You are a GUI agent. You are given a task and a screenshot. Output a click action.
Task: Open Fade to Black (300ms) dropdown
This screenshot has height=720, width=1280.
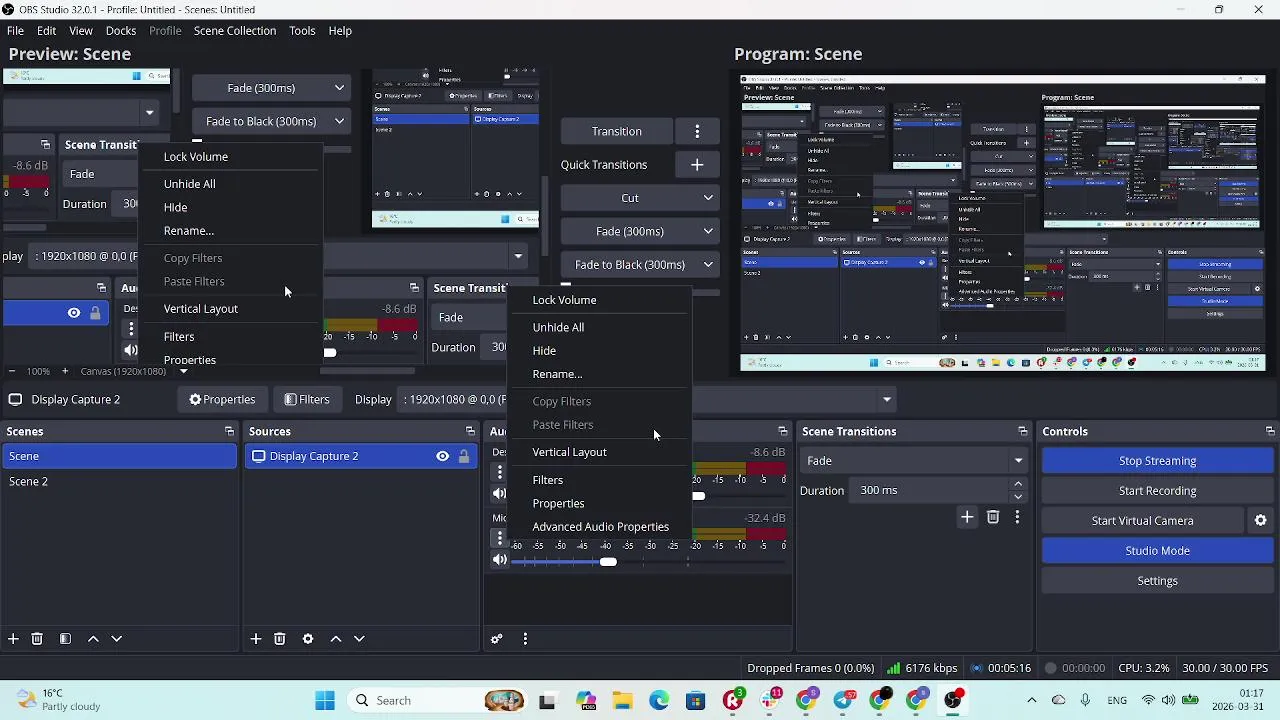(x=639, y=265)
